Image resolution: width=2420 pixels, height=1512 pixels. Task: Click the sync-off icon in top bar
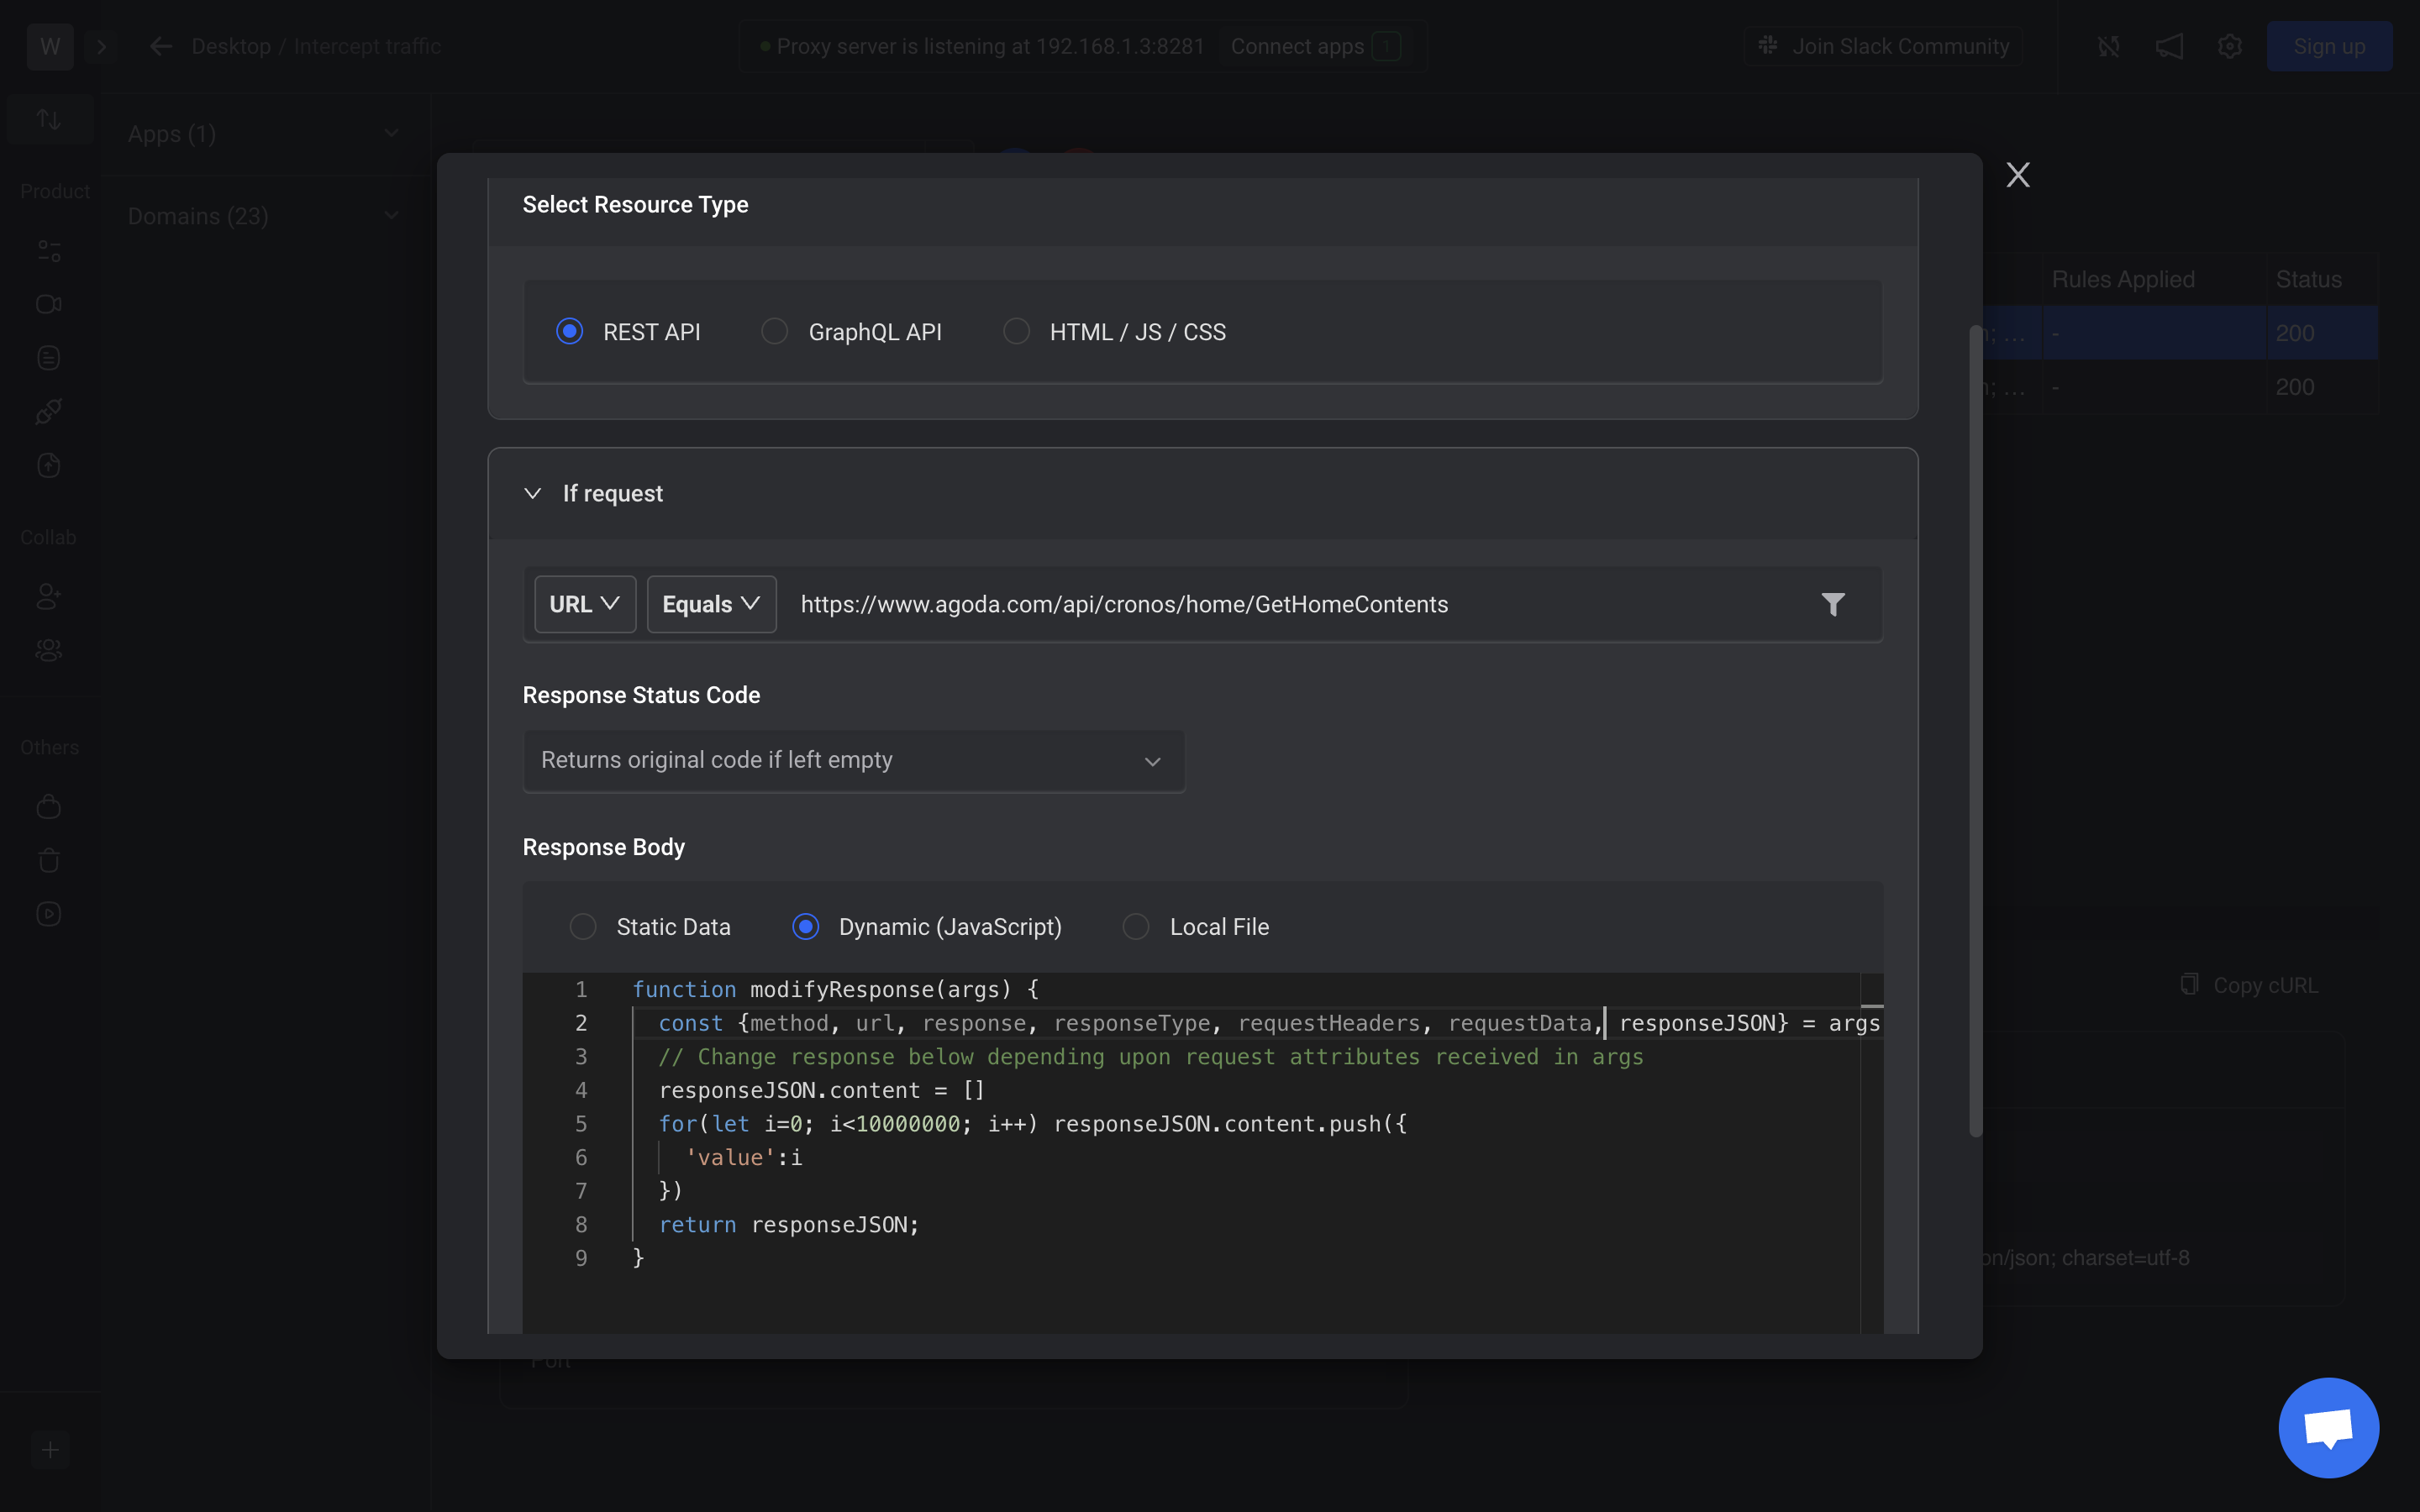[x=2108, y=46]
